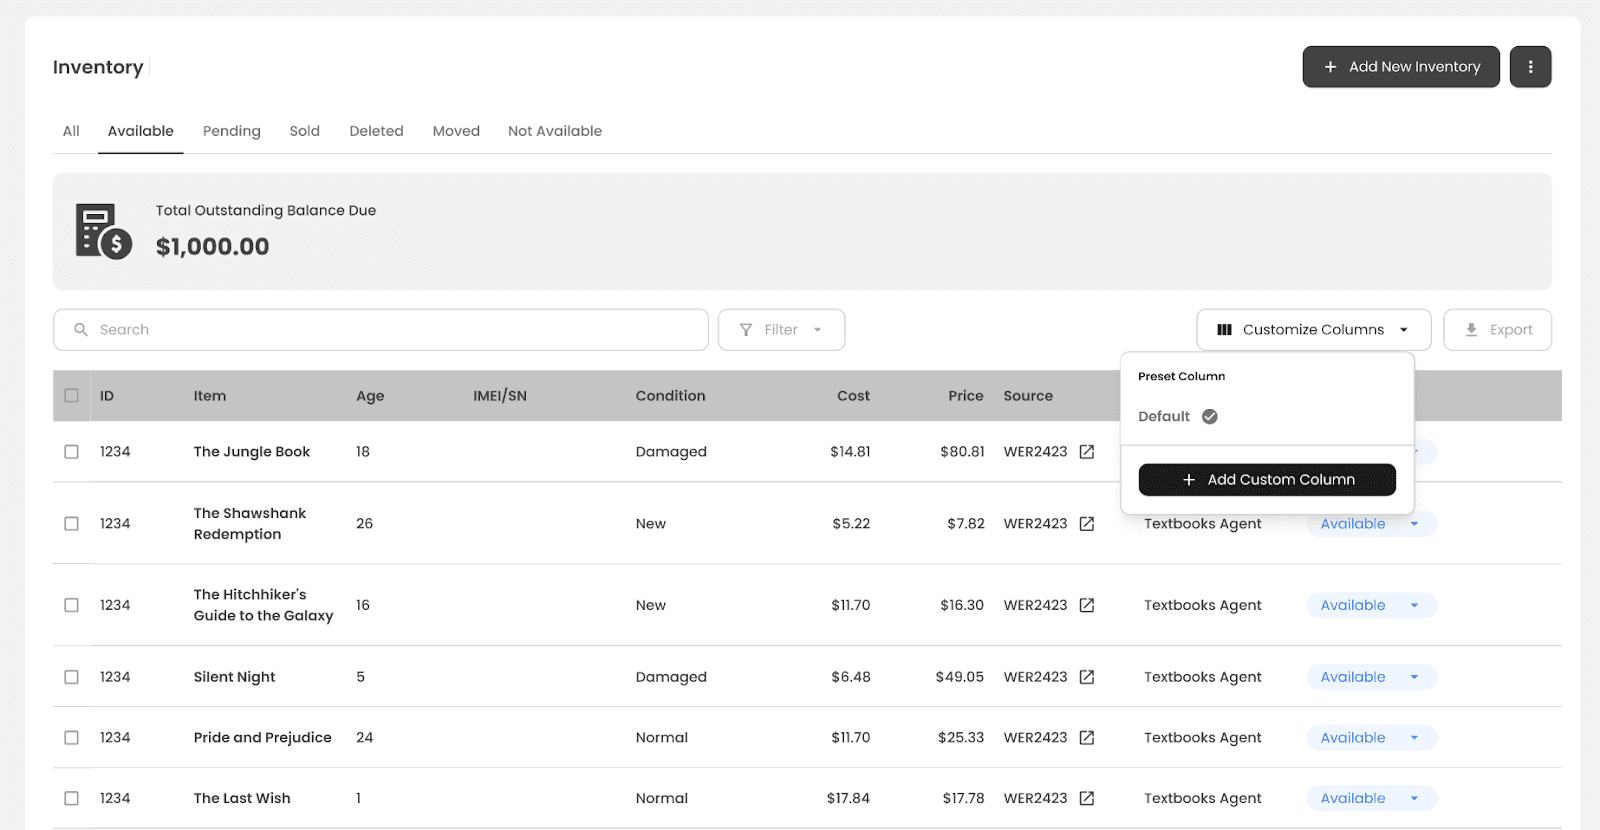Switch to the All tab
The width and height of the screenshot is (1600, 830).
point(71,131)
